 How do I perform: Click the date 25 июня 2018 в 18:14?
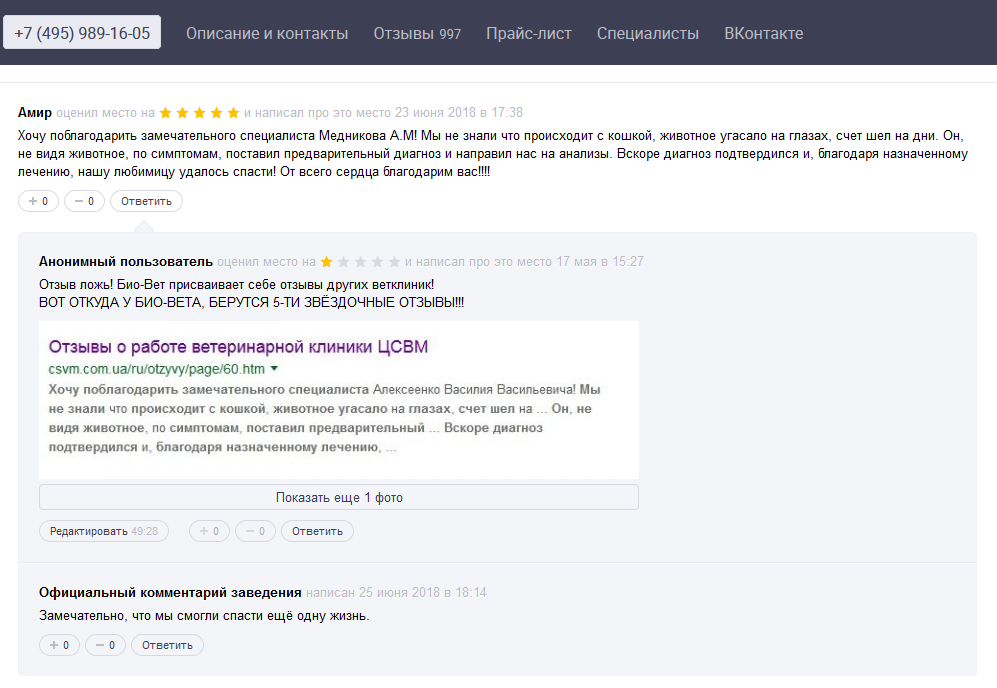point(422,593)
